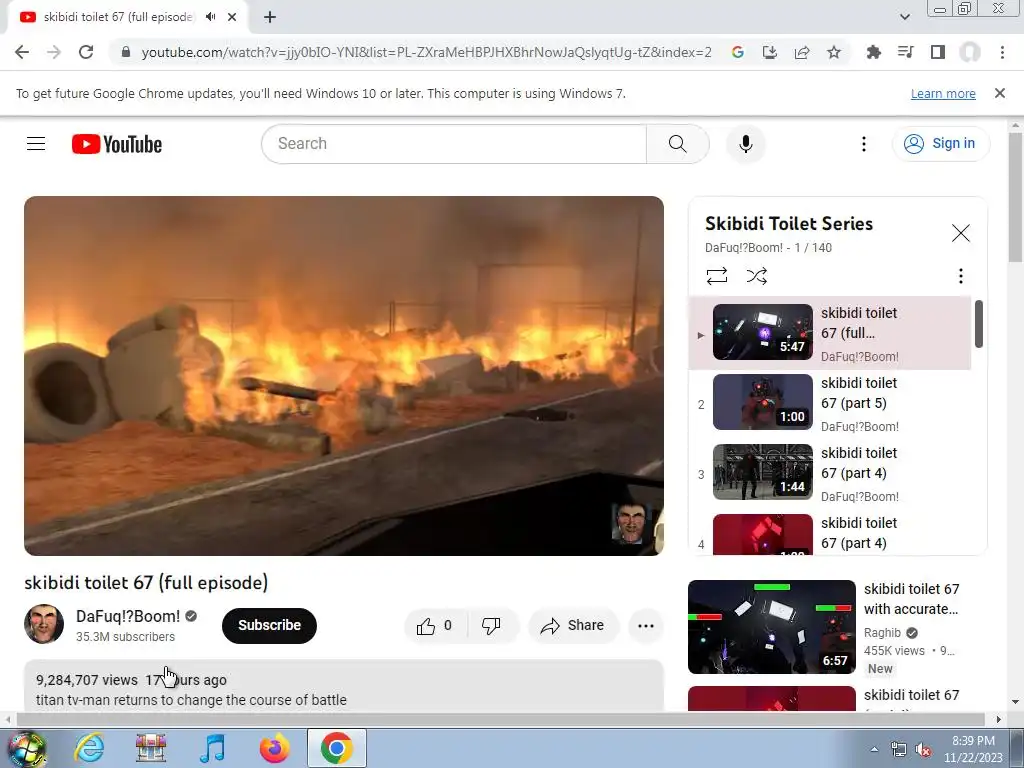1024x768 pixels.
Task: Play playlist item 4 with red thumbnail
Action: 830,533
